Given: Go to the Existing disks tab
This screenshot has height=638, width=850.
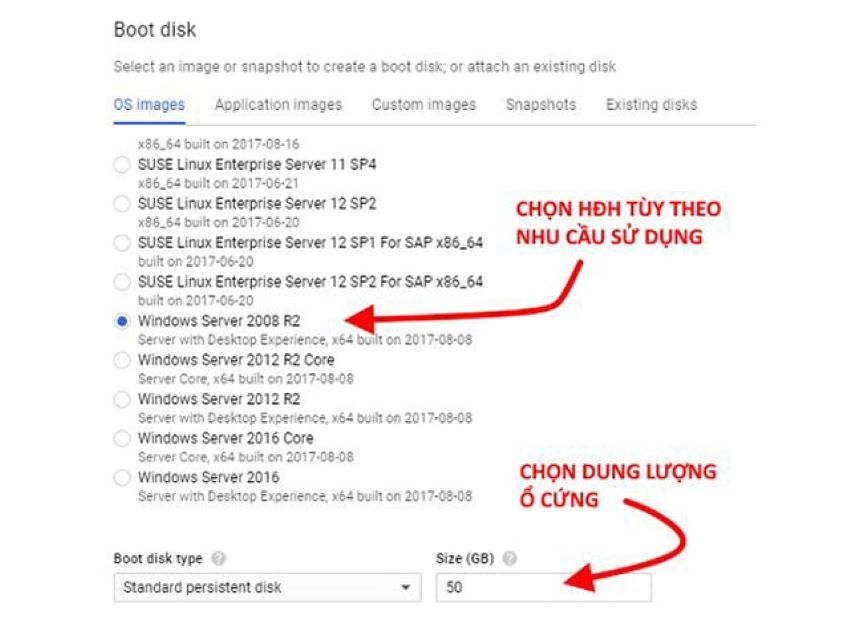Looking at the screenshot, I should pyautogui.click(x=651, y=105).
